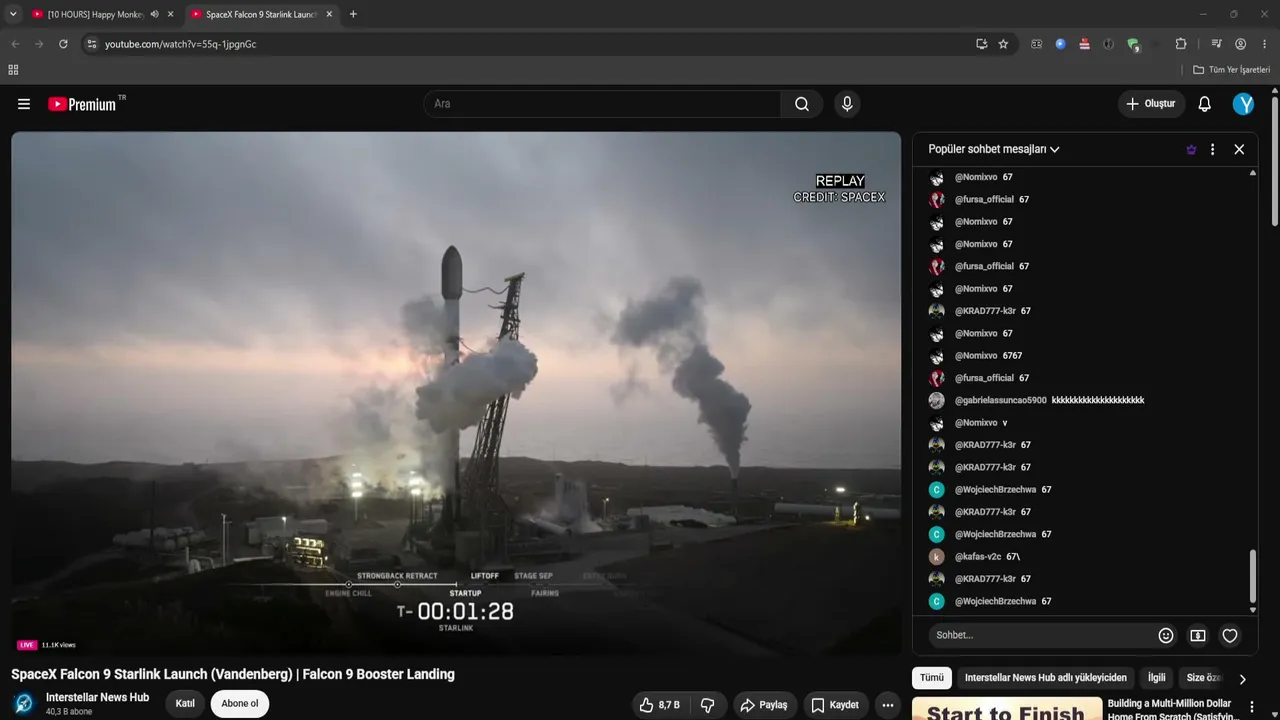Like the video with thumbs up
The image size is (1280, 720).
661,705
